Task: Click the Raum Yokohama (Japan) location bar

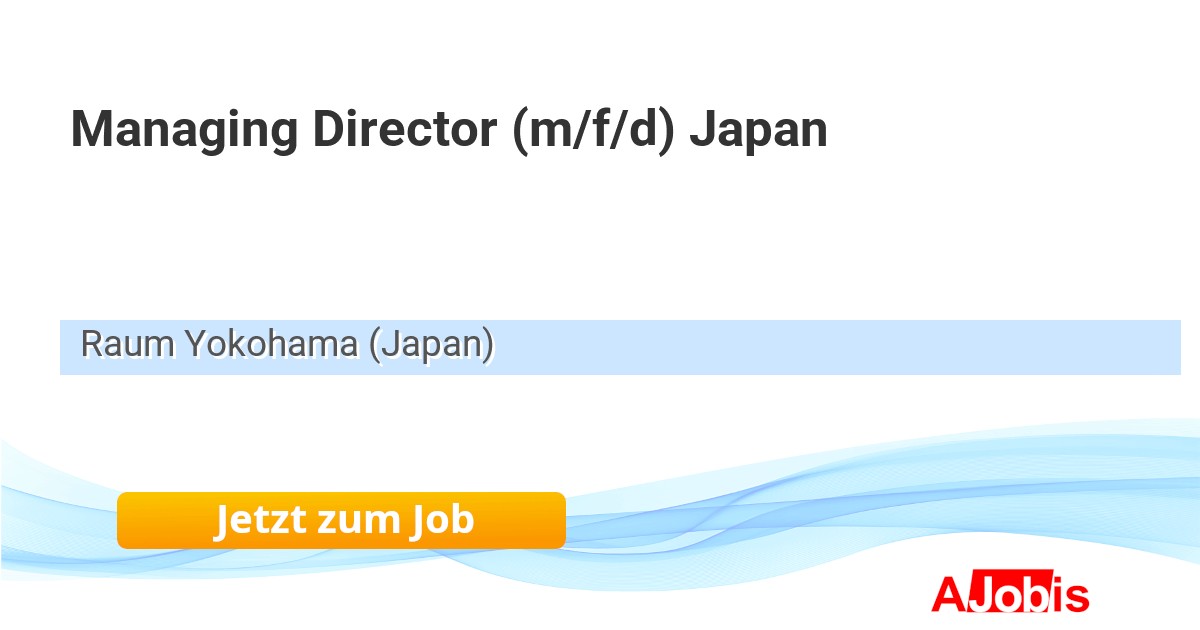Action: click(x=620, y=347)
